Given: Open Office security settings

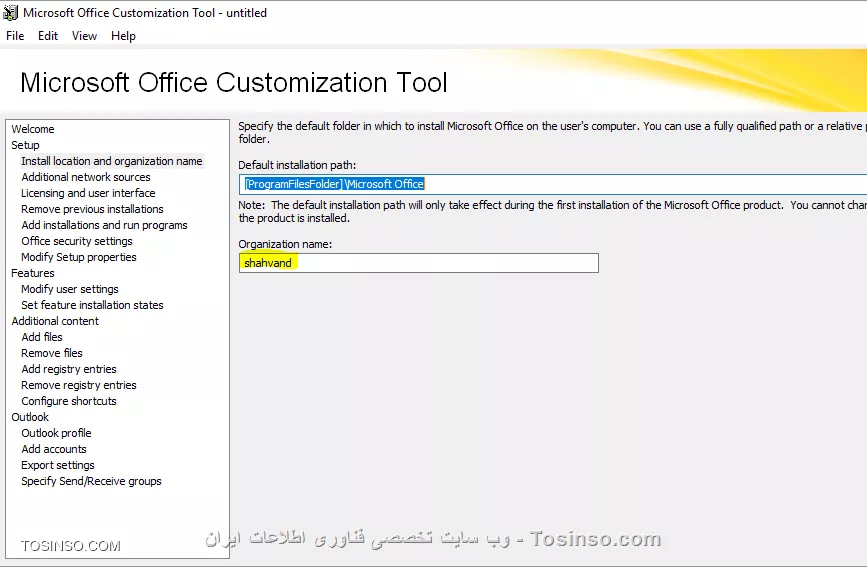Looking at the screenshot, I should (x=77, y=241).
